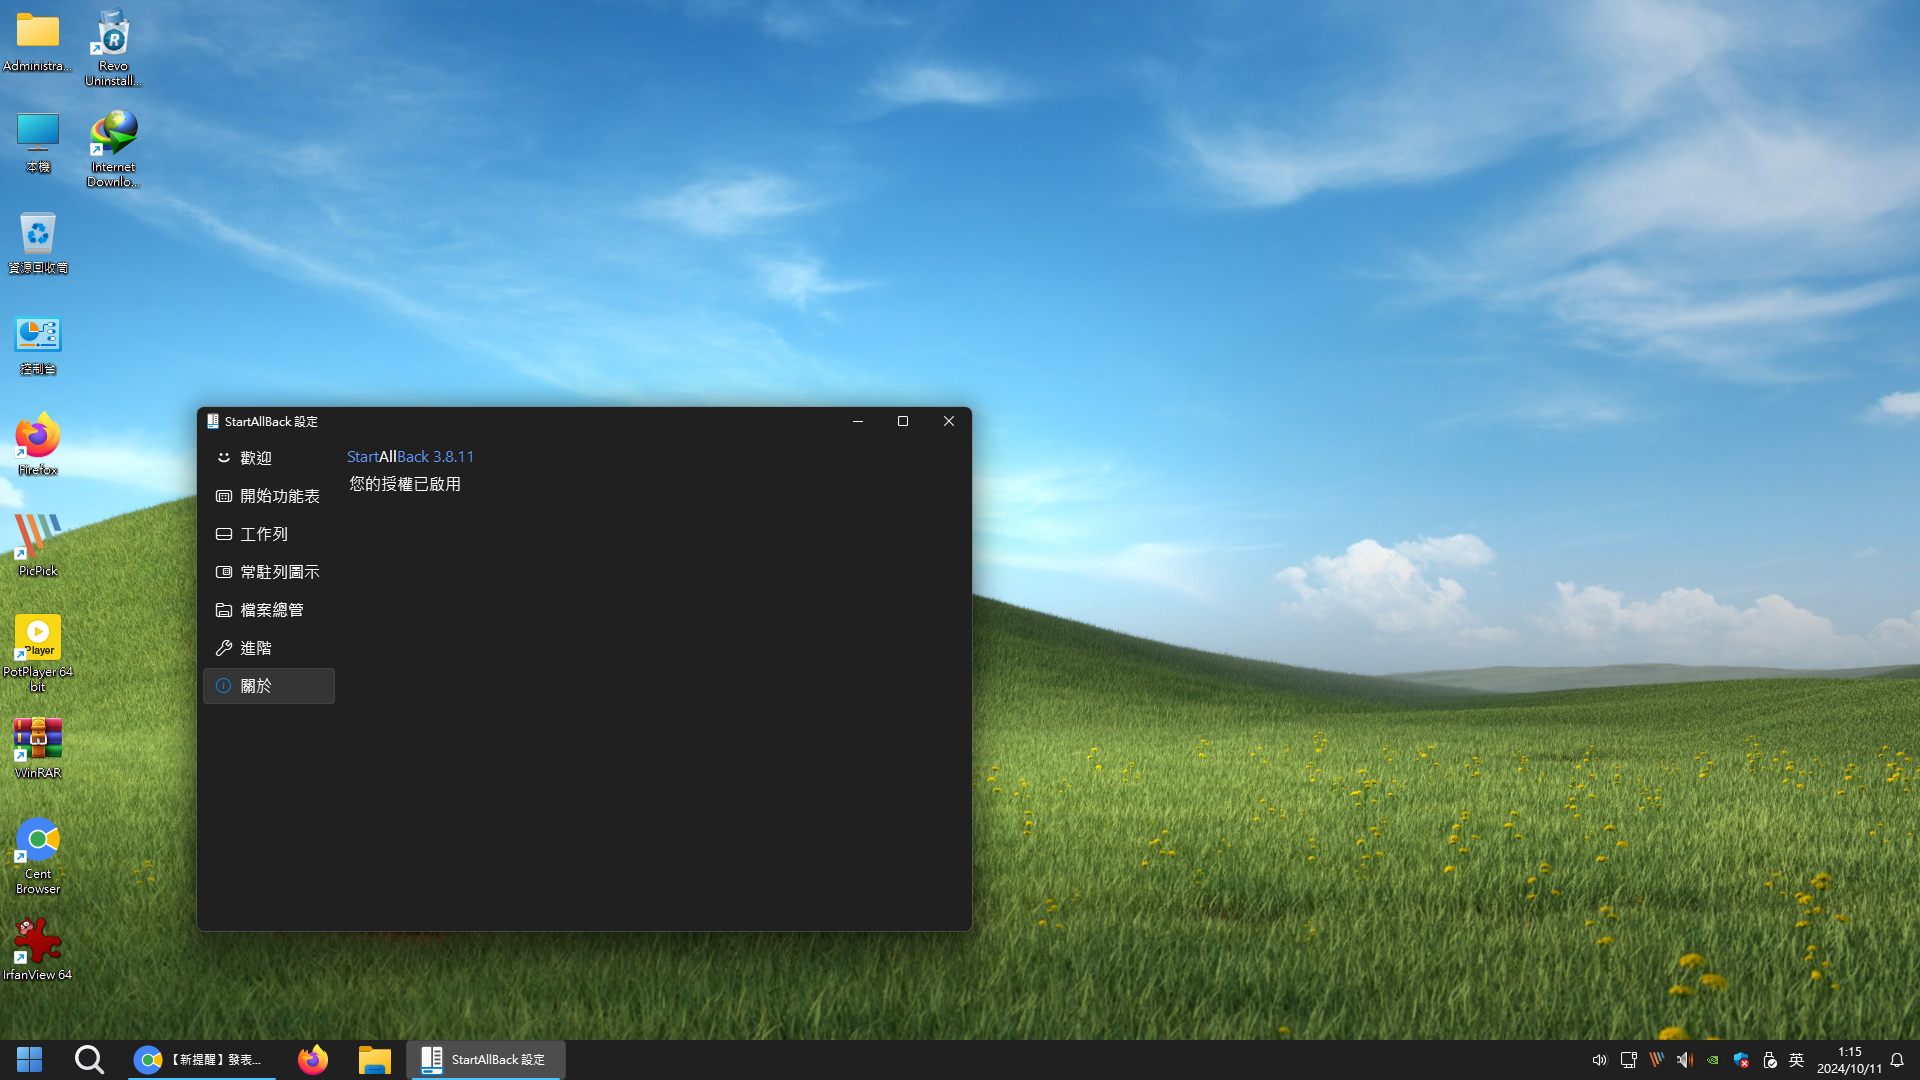
Task: Go to the 工作列 taskbar section
Action: coord(268,534)
